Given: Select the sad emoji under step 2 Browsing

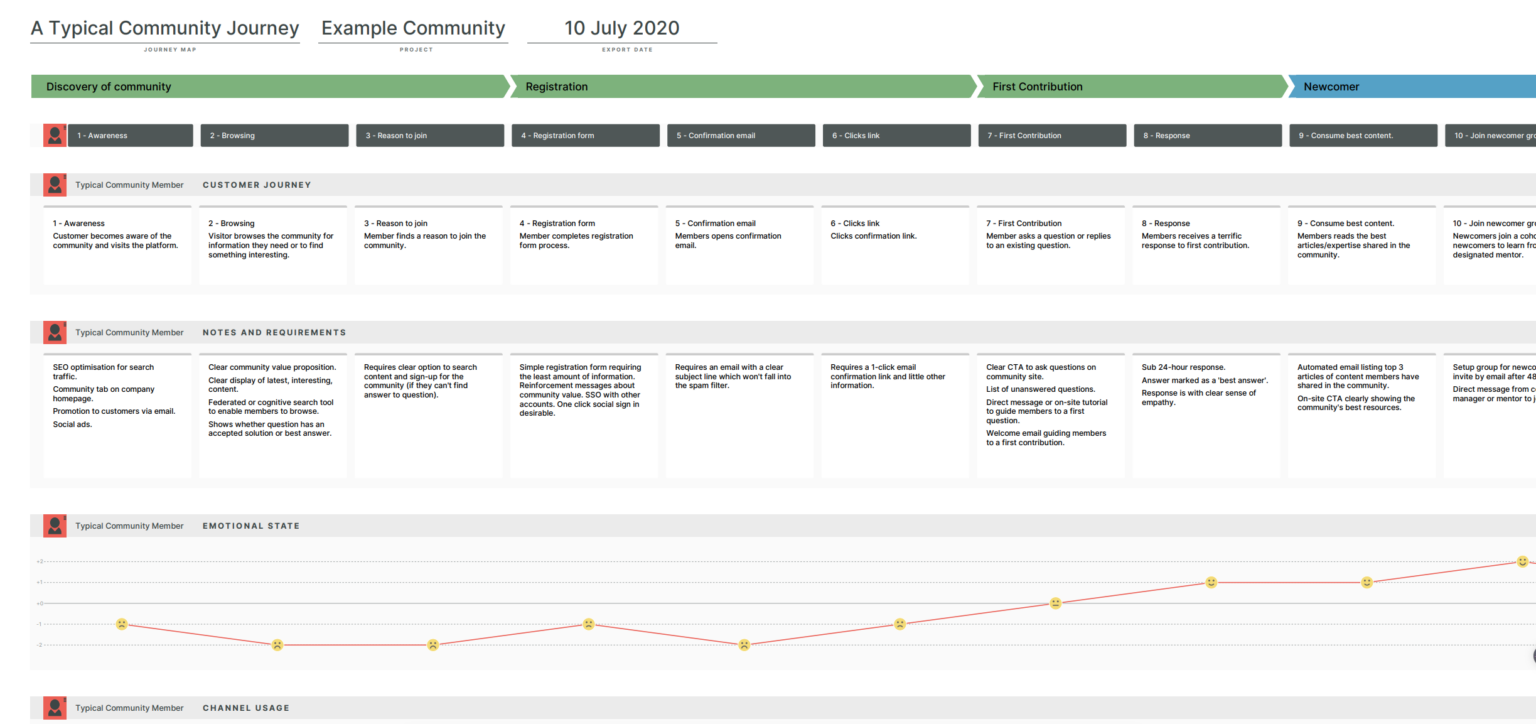Looking at the screenshot, I should click(x=277, y=645).
